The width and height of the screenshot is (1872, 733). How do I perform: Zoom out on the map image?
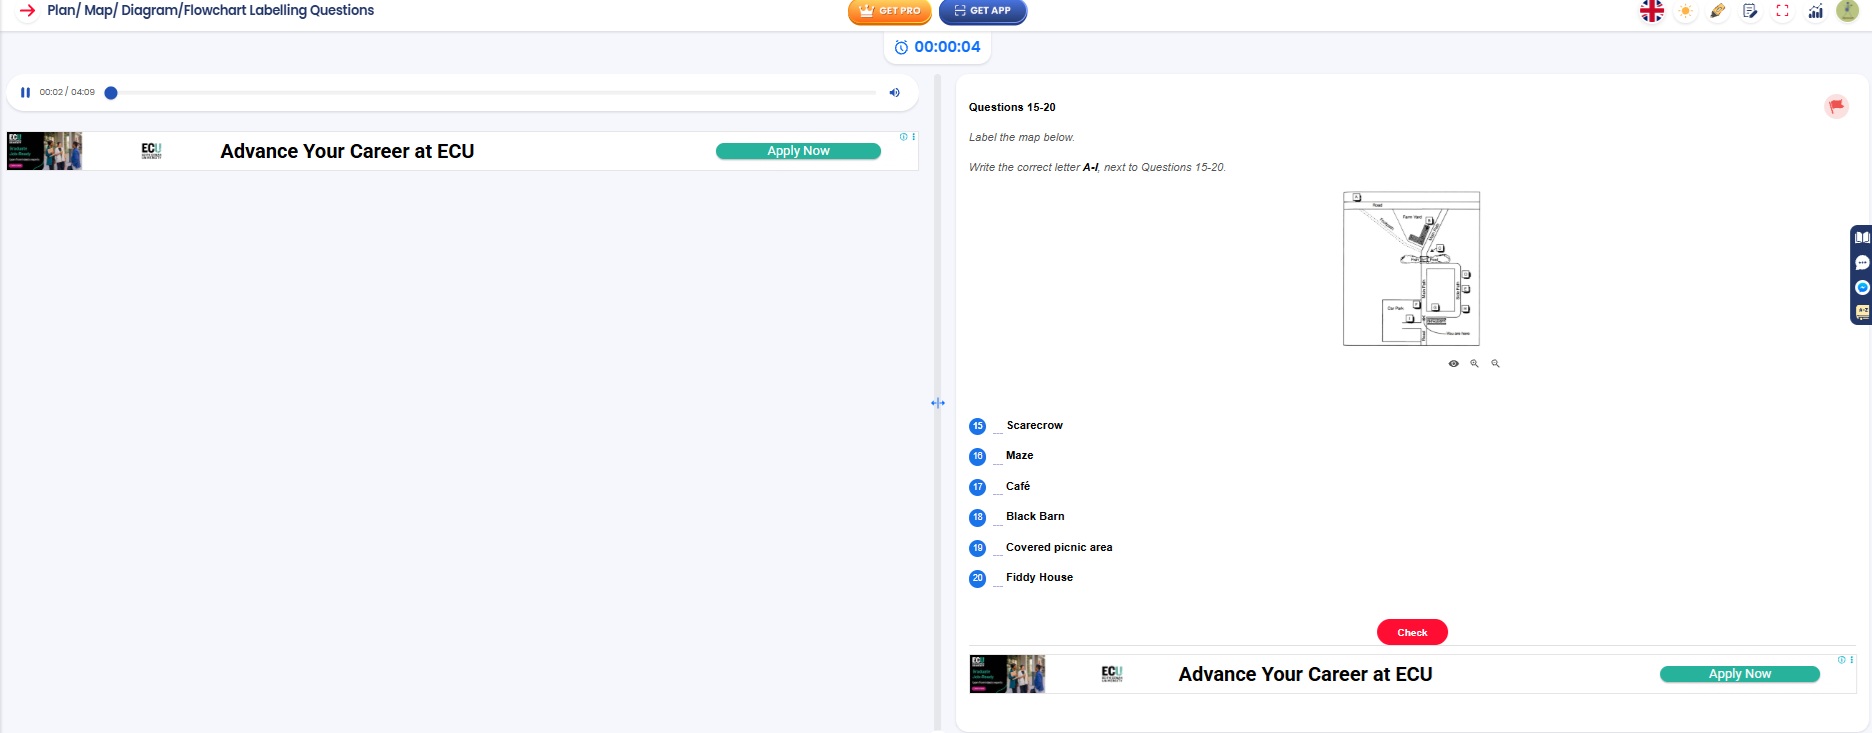click(x=1495, y=364)
